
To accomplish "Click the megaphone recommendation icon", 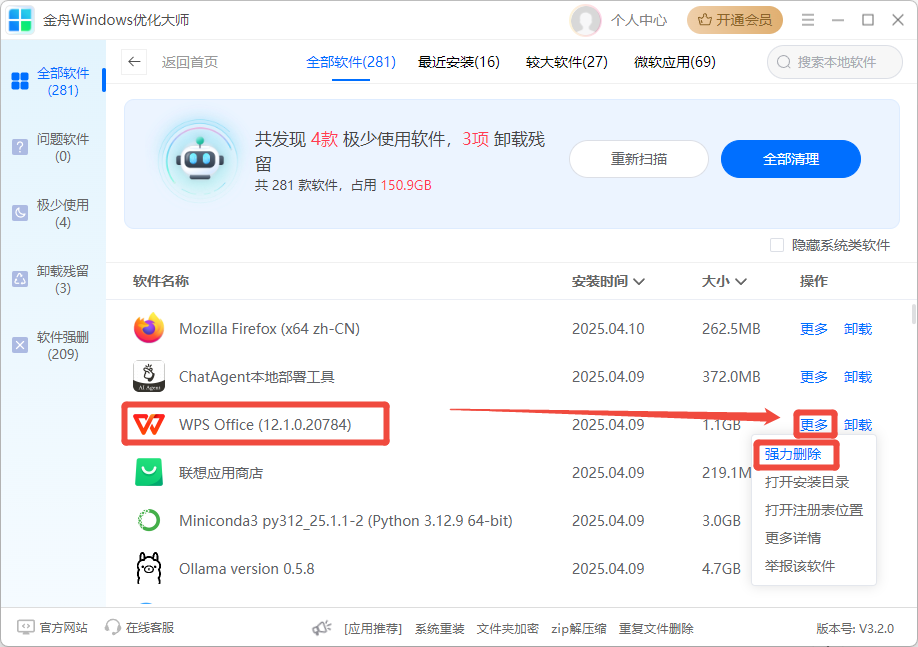I will tap(321, 628).
